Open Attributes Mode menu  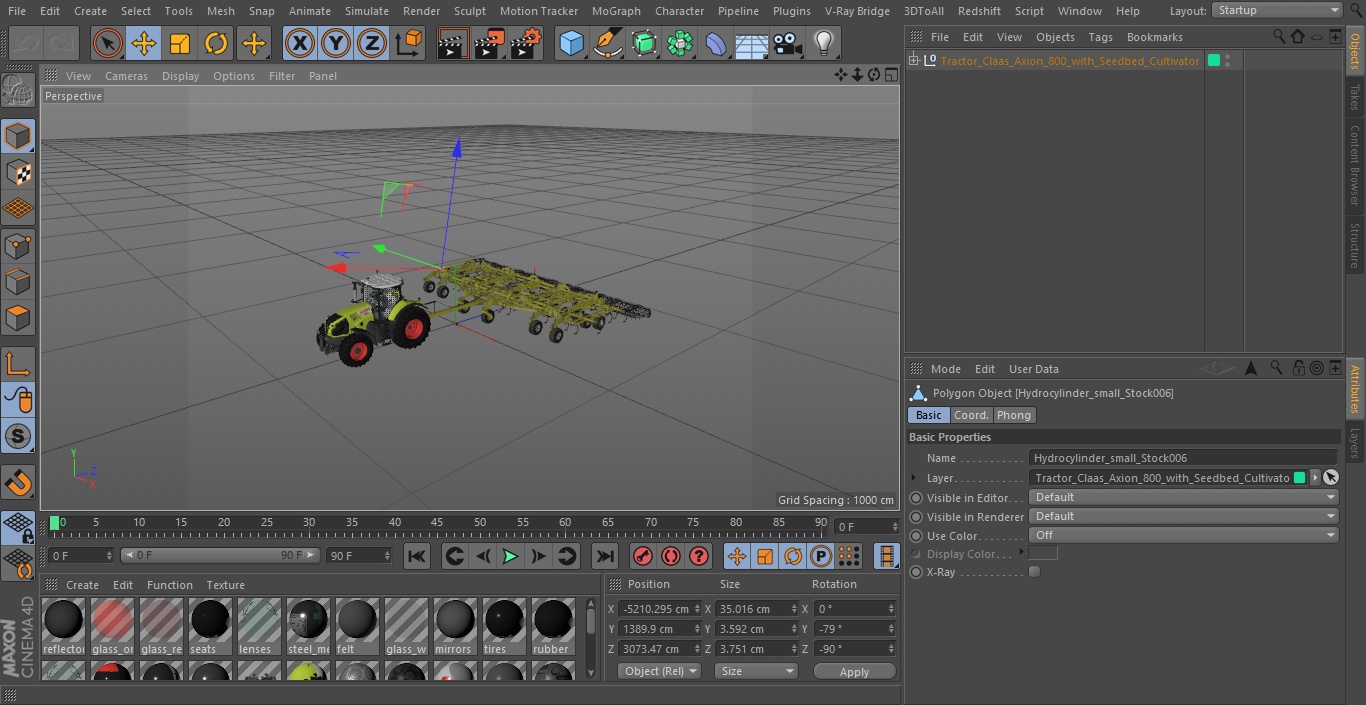click(x=945, y=369)
